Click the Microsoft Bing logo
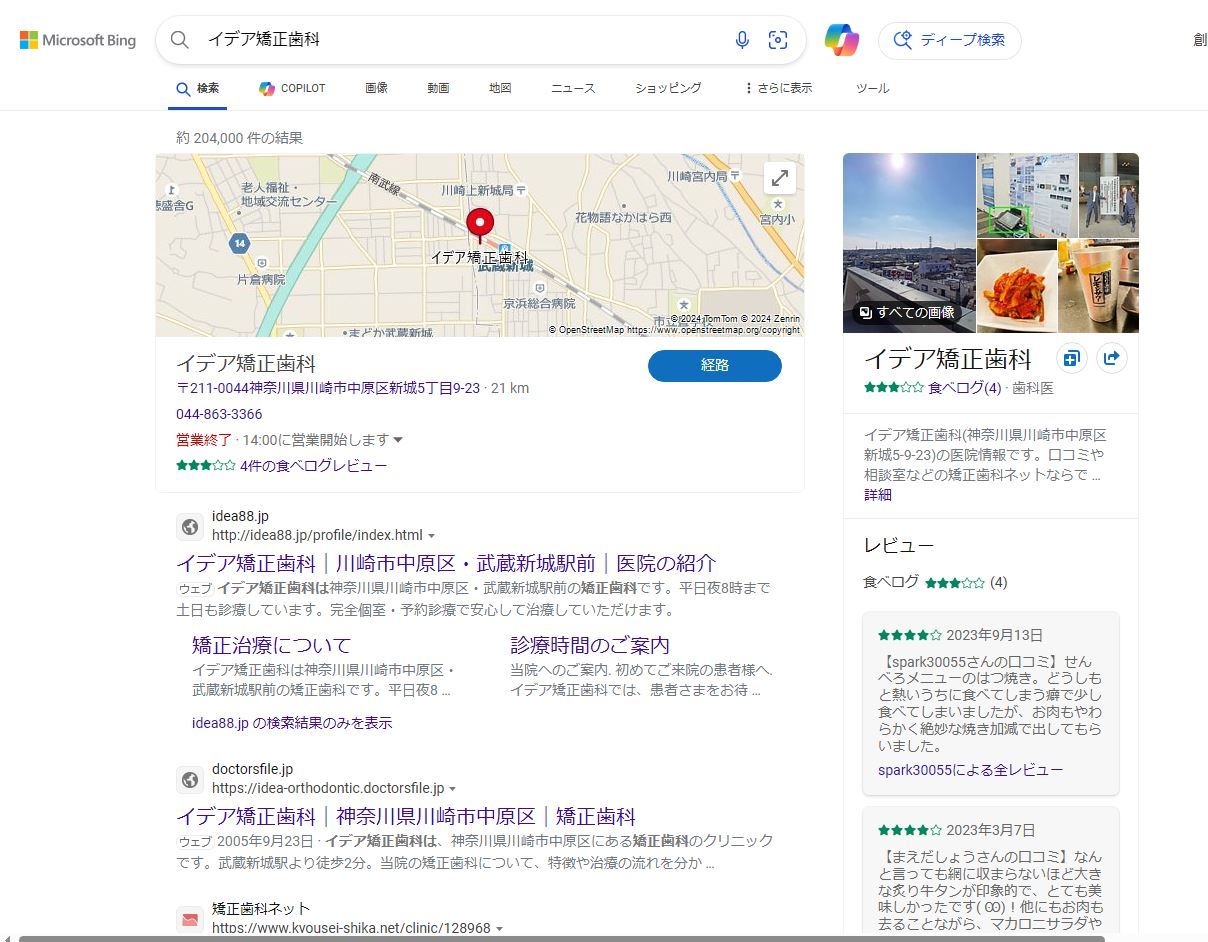1208x942 pixels. tap(78, 40)
